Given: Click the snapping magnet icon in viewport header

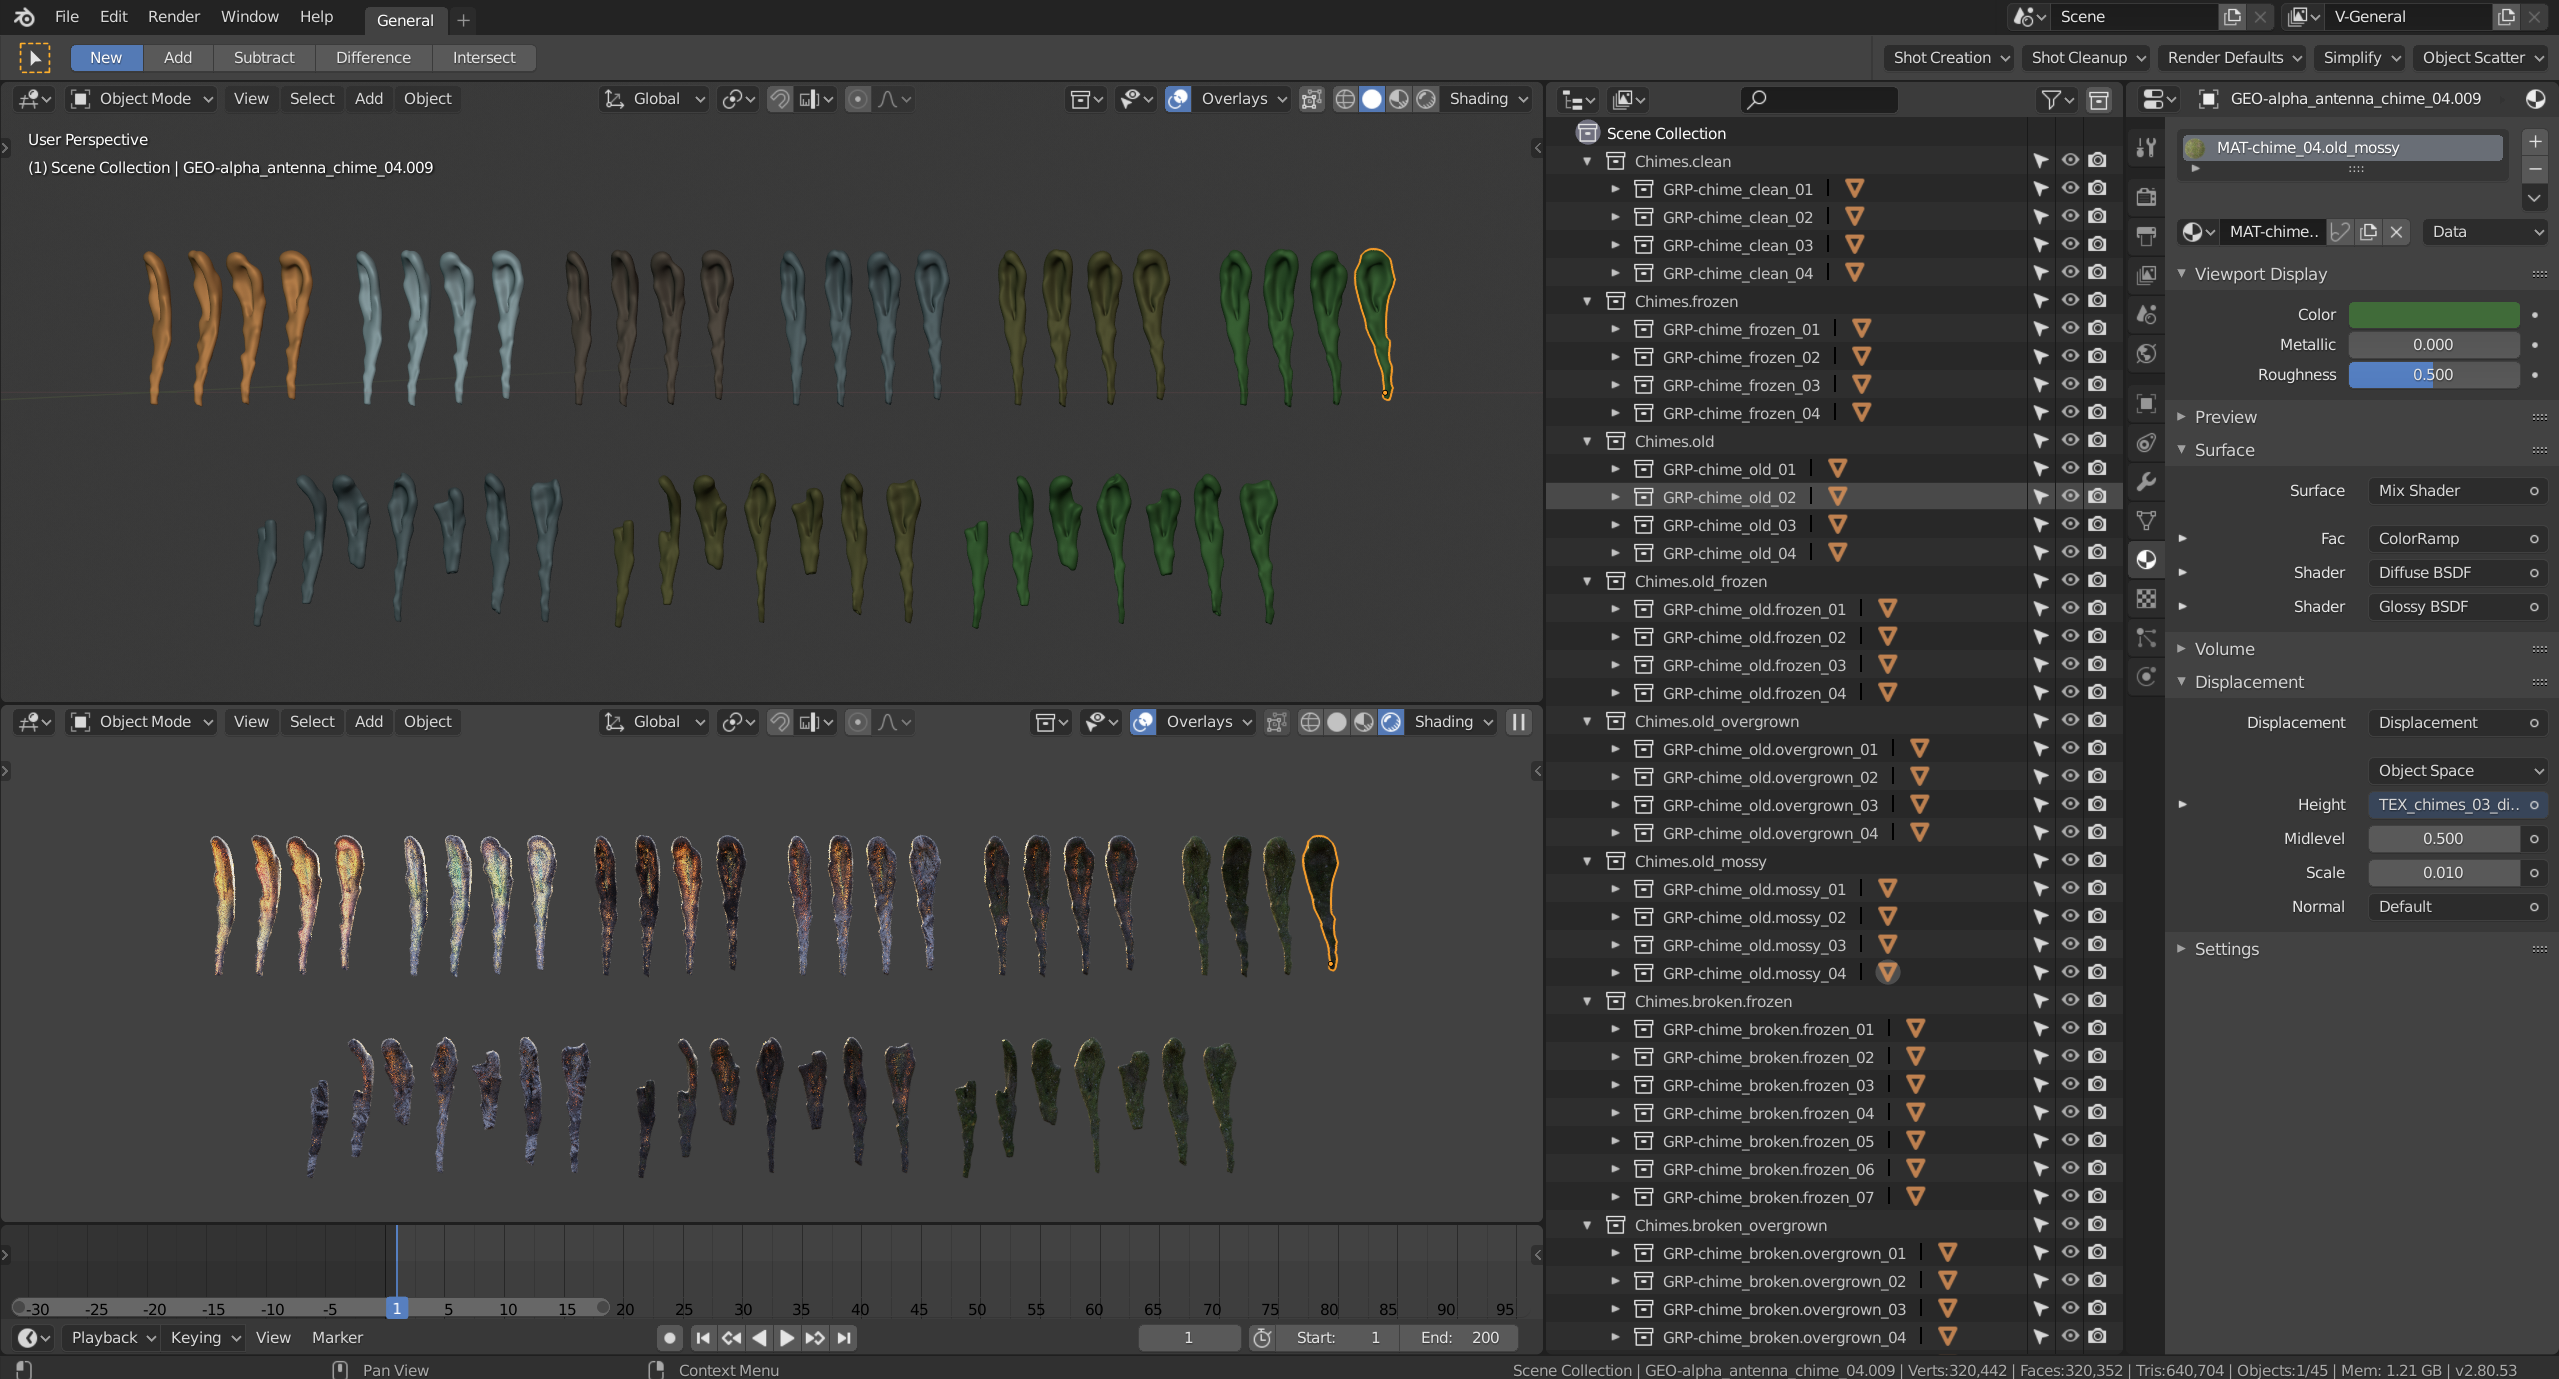Looking at the screenshot, I should (x=778, y=98).
